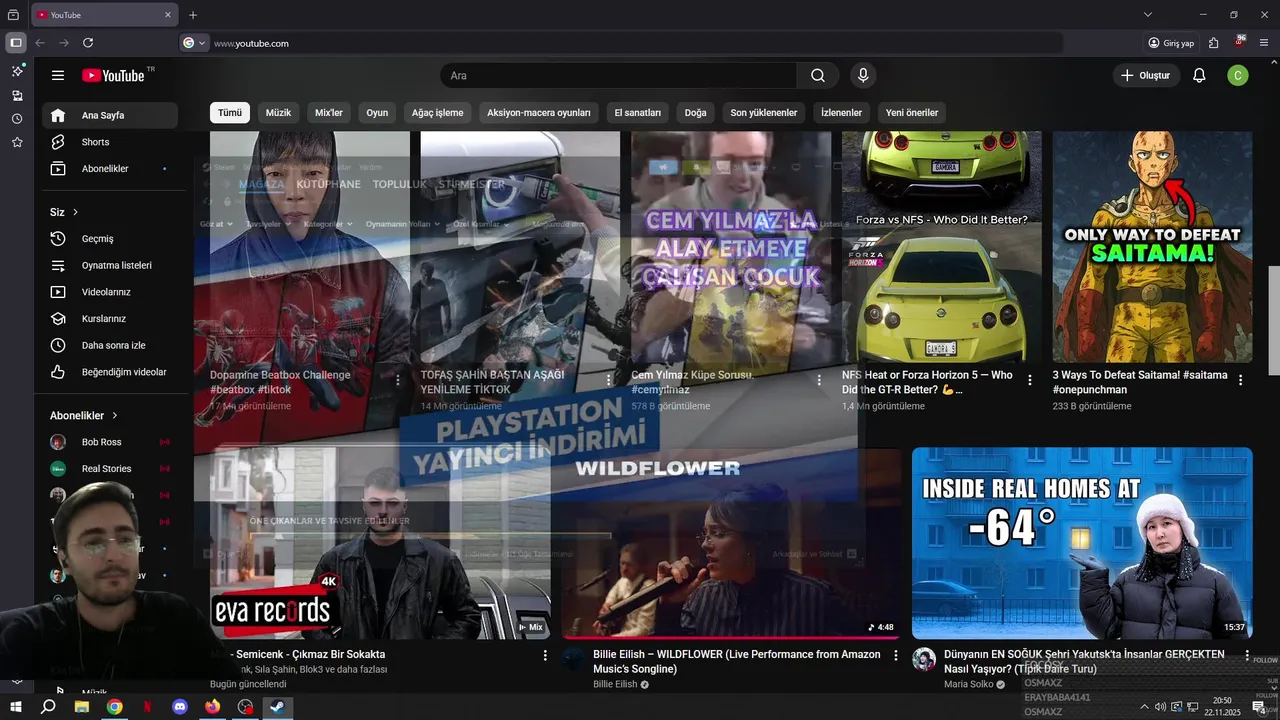Reload the page with the refresh icon

(x=88, y=43)
